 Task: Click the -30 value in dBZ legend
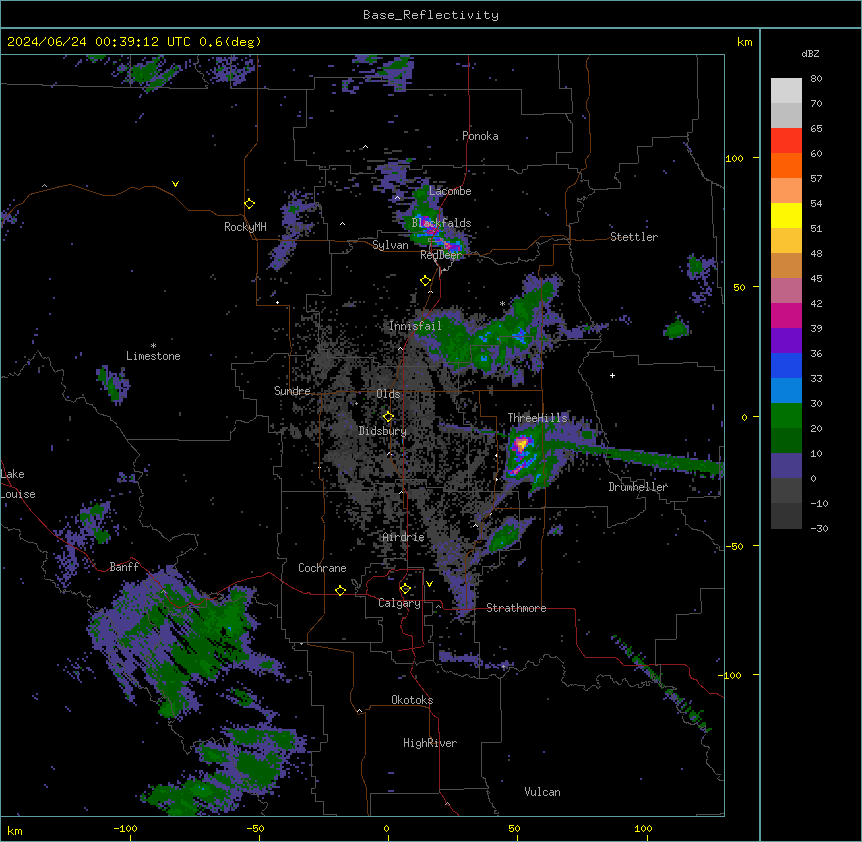819,528
